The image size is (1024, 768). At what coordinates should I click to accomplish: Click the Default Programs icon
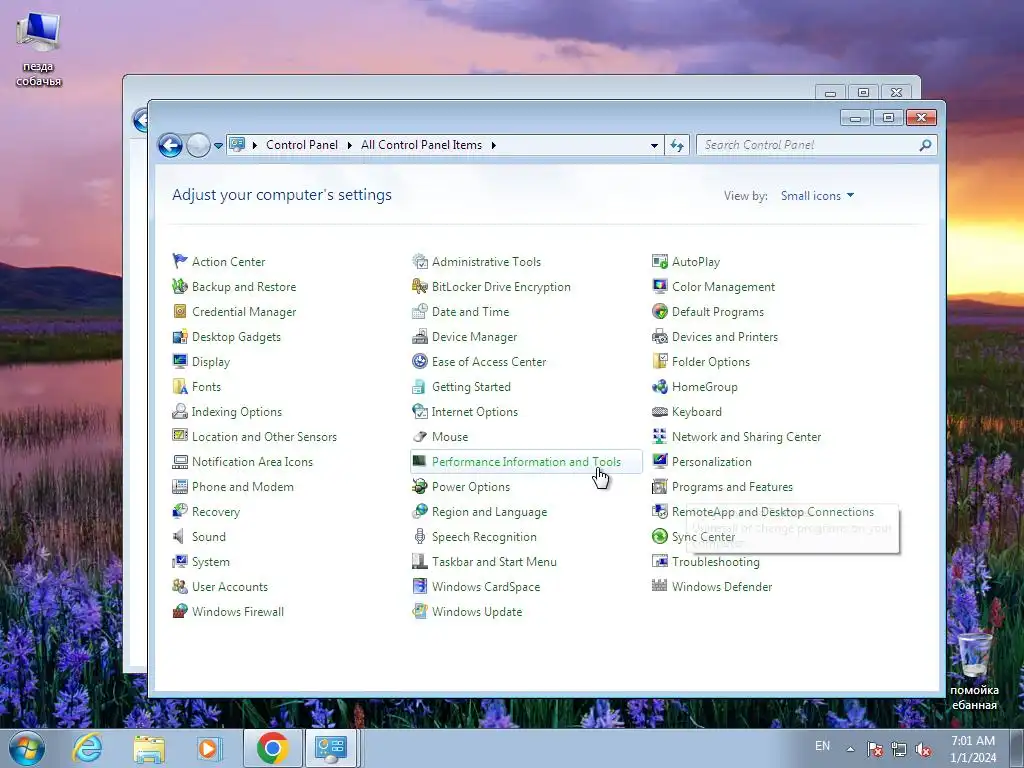point(660,312)
